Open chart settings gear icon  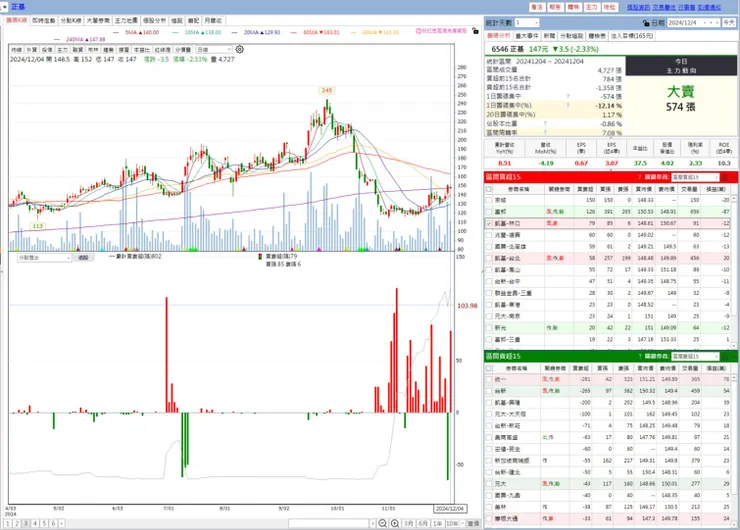pos(240,50)
